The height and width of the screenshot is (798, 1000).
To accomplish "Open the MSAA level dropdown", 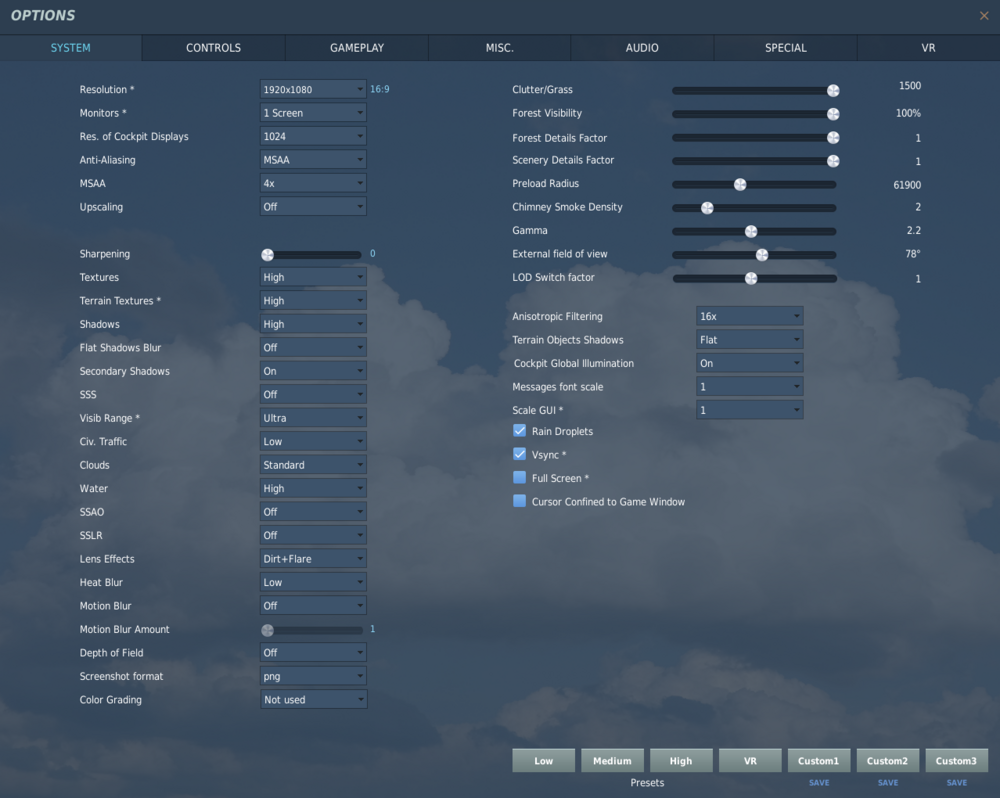I will click(x=313, y=183).
